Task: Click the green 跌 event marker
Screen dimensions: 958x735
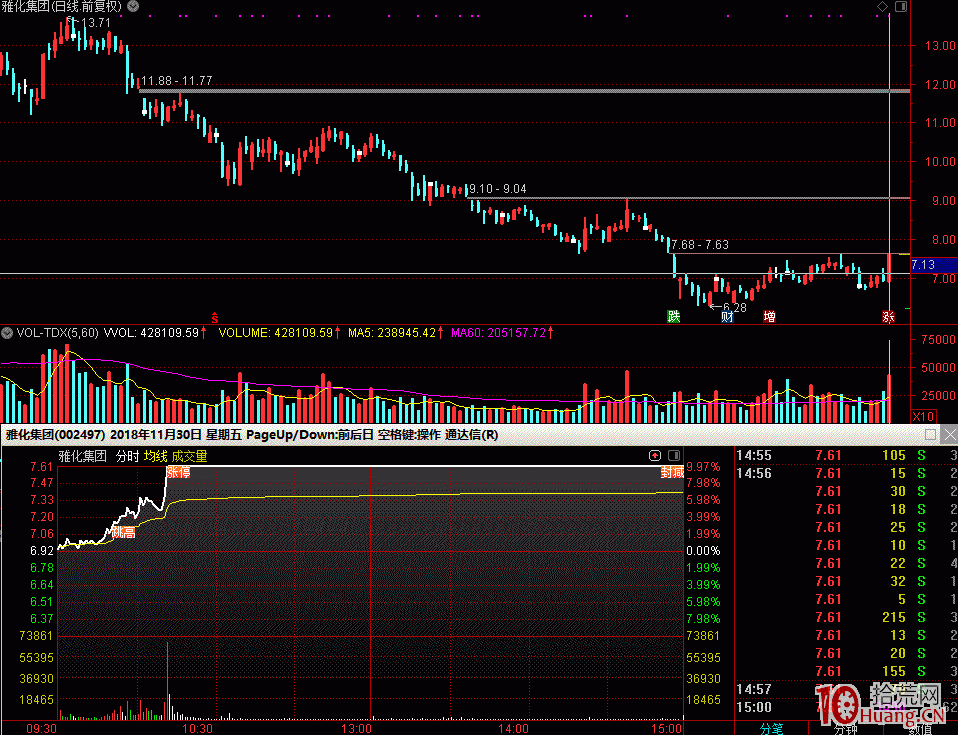Action: click(x=674, y=317)
